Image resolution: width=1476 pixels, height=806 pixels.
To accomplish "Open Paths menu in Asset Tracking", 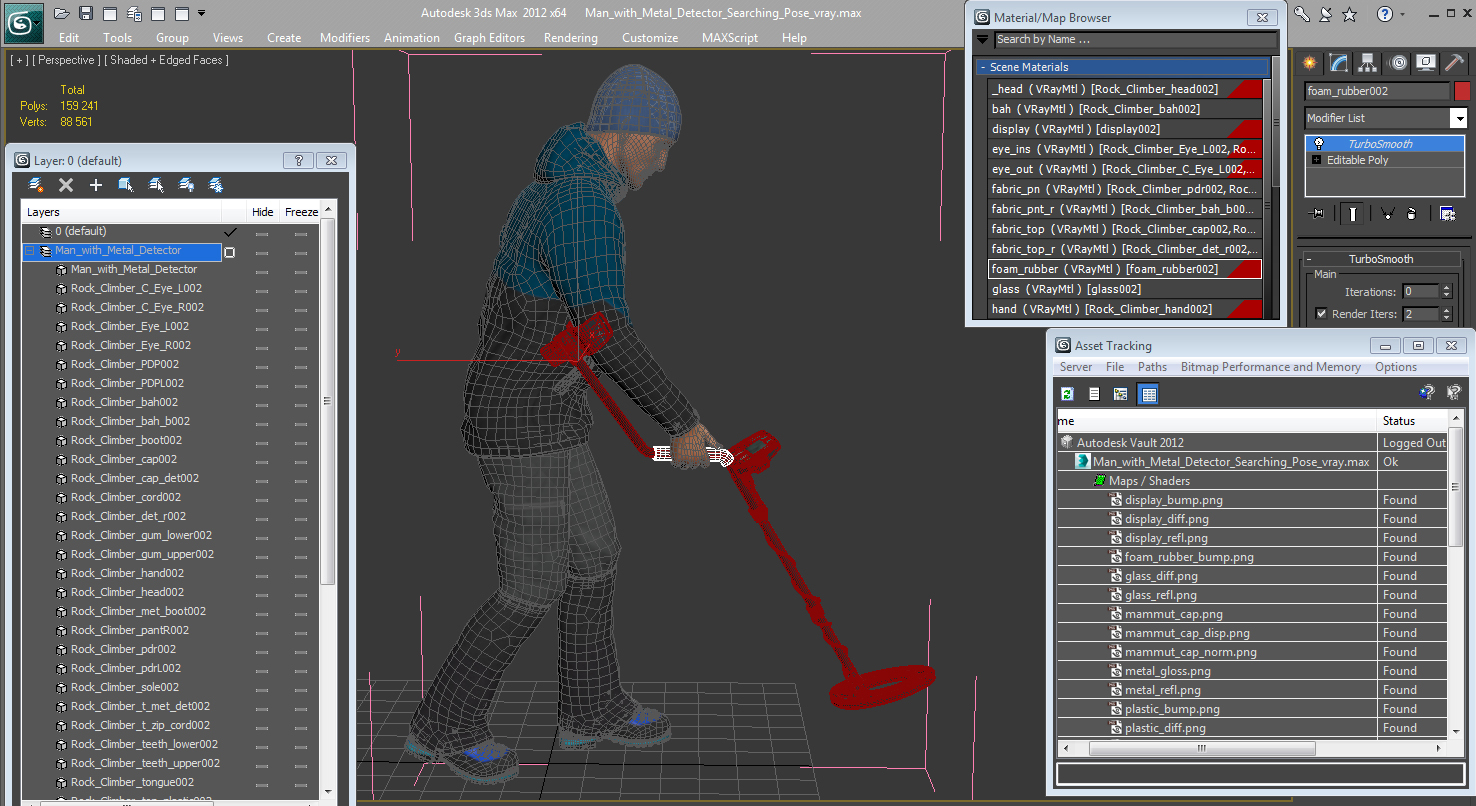I will (1152, 367).
